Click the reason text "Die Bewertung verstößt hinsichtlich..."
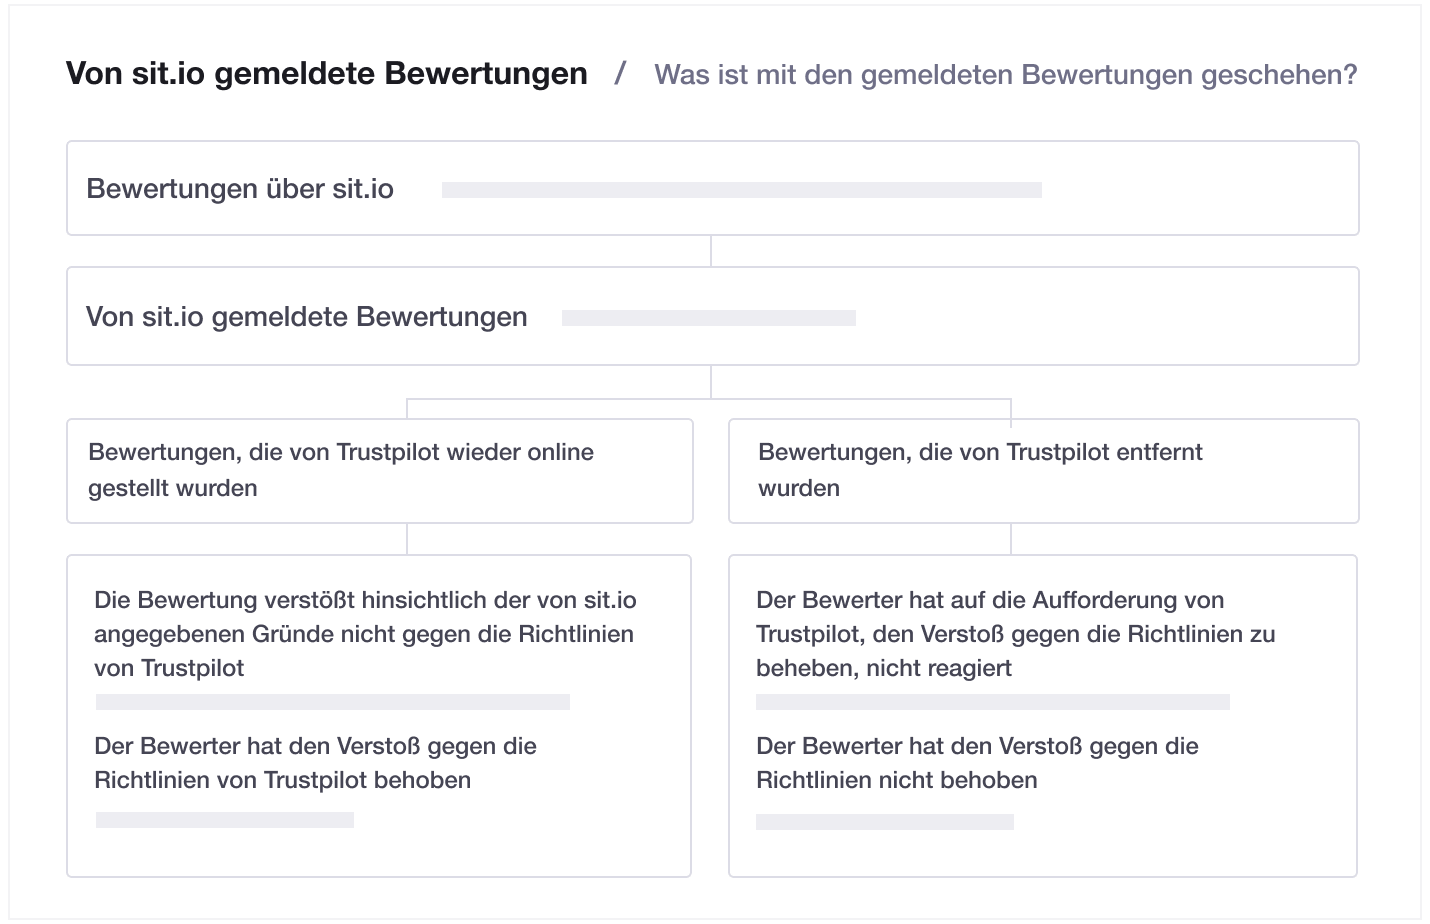Screen dimensions: 1430x924 pyautogui.click(x=365, y=634)
